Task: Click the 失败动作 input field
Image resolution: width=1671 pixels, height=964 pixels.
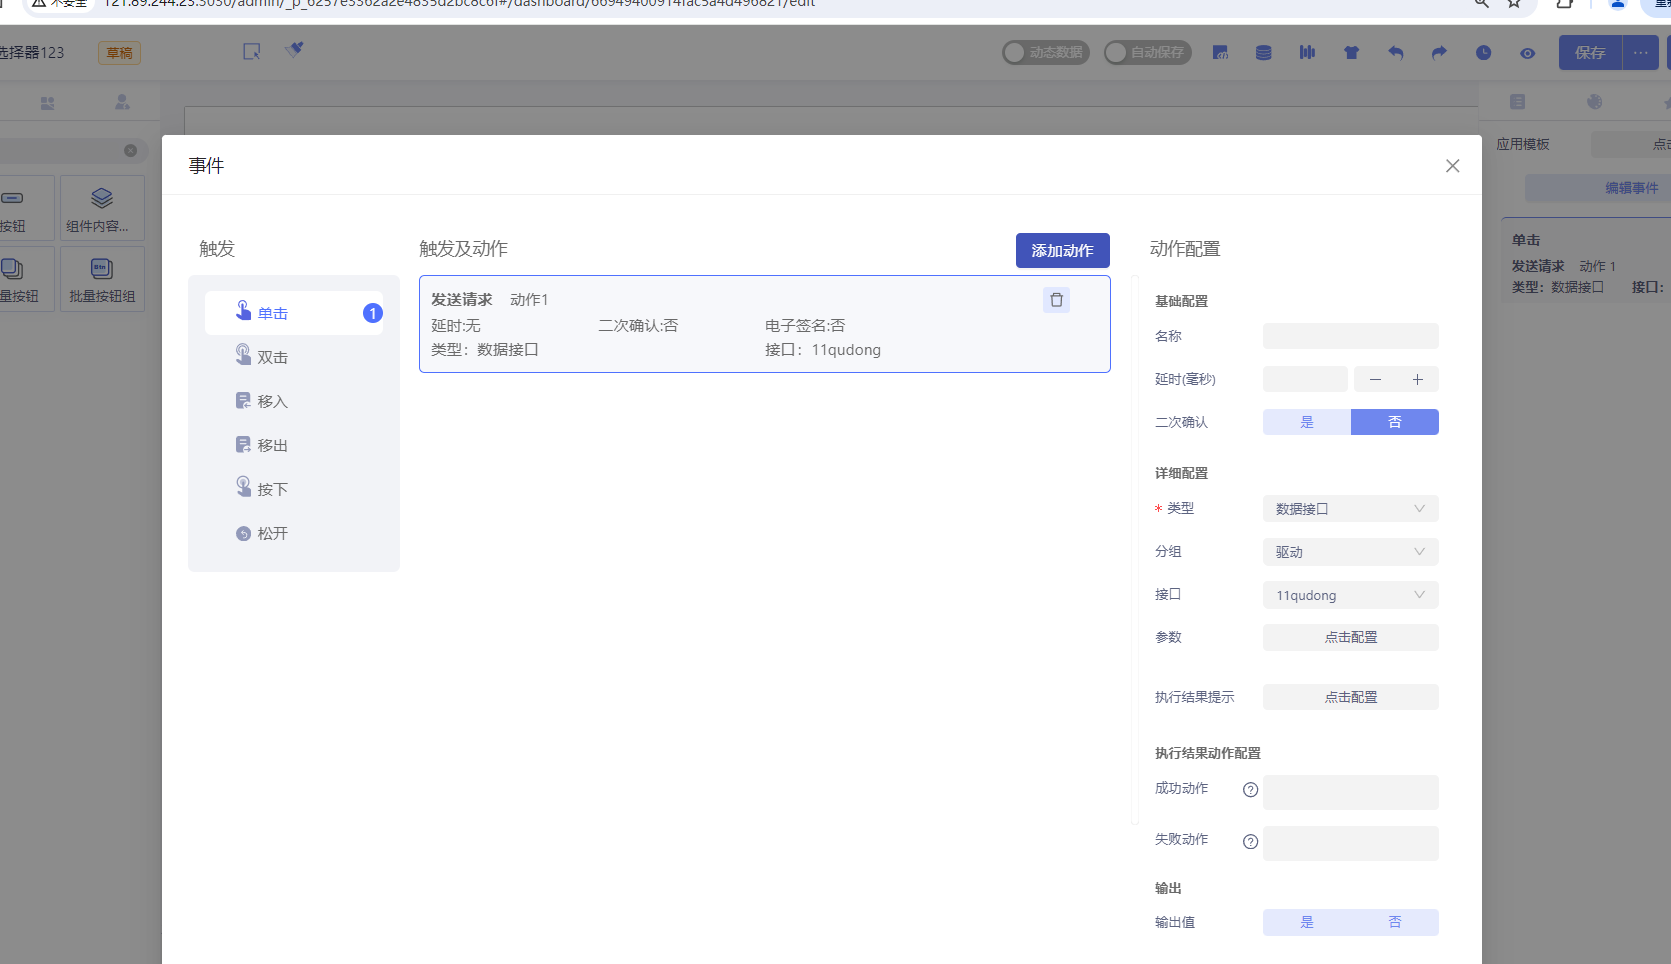Action: pos(1351,843)
